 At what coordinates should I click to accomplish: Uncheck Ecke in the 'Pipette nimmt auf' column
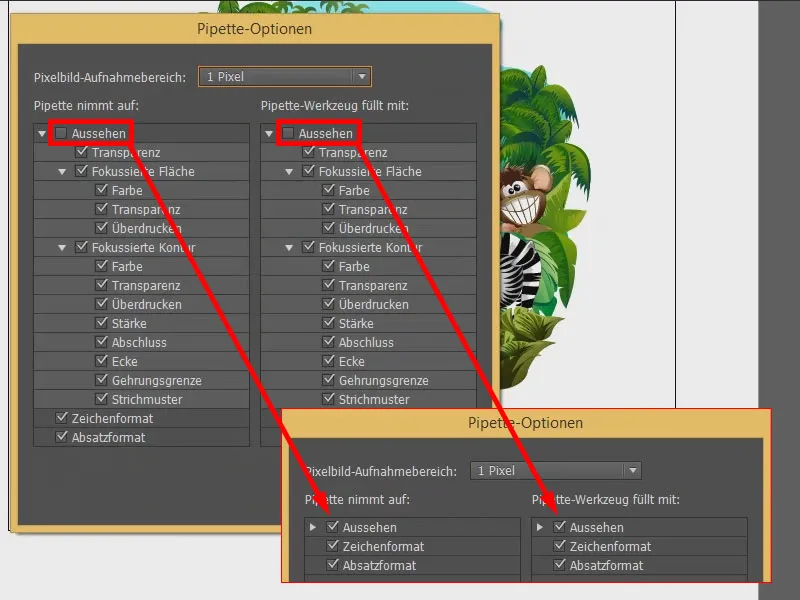click(x=102, y=361)
